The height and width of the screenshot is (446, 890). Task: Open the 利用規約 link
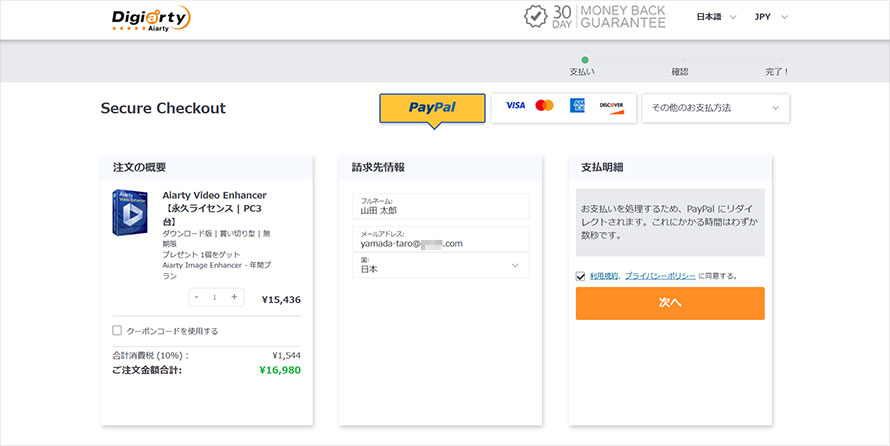(x=603, y=275)
